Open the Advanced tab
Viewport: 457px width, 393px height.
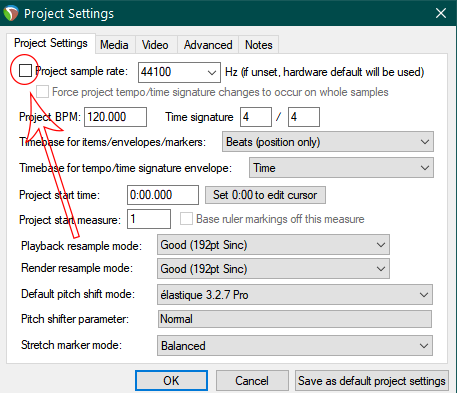pyautogui.click(x=208, y=45)
